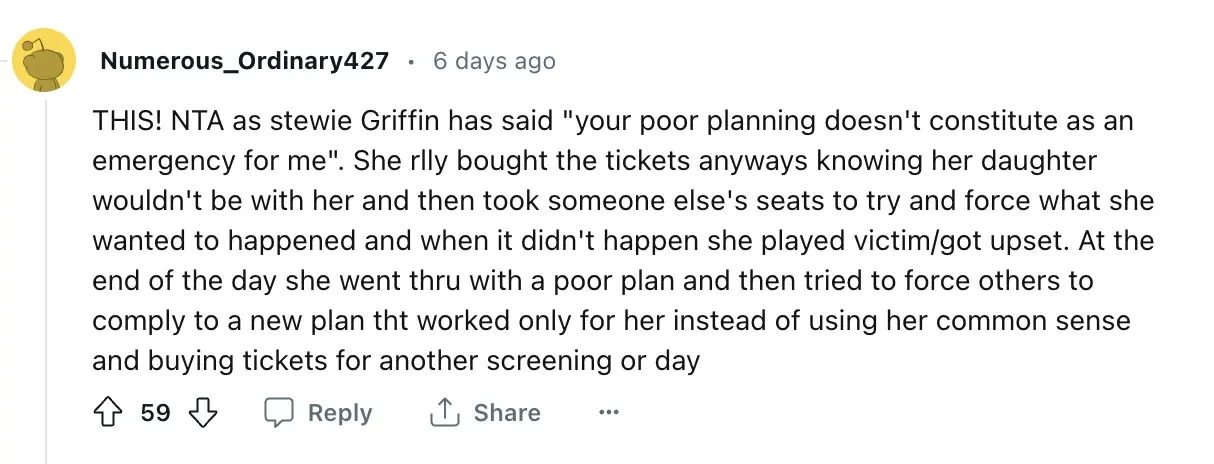Click the dot separator after the username
Viewport: 1214px width, 464px height.
(x=410, y=61)
